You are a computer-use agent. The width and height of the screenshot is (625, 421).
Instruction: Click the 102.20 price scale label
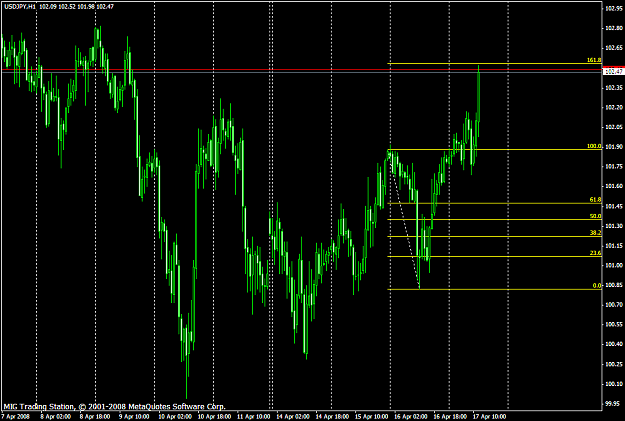tap(614, 107)
